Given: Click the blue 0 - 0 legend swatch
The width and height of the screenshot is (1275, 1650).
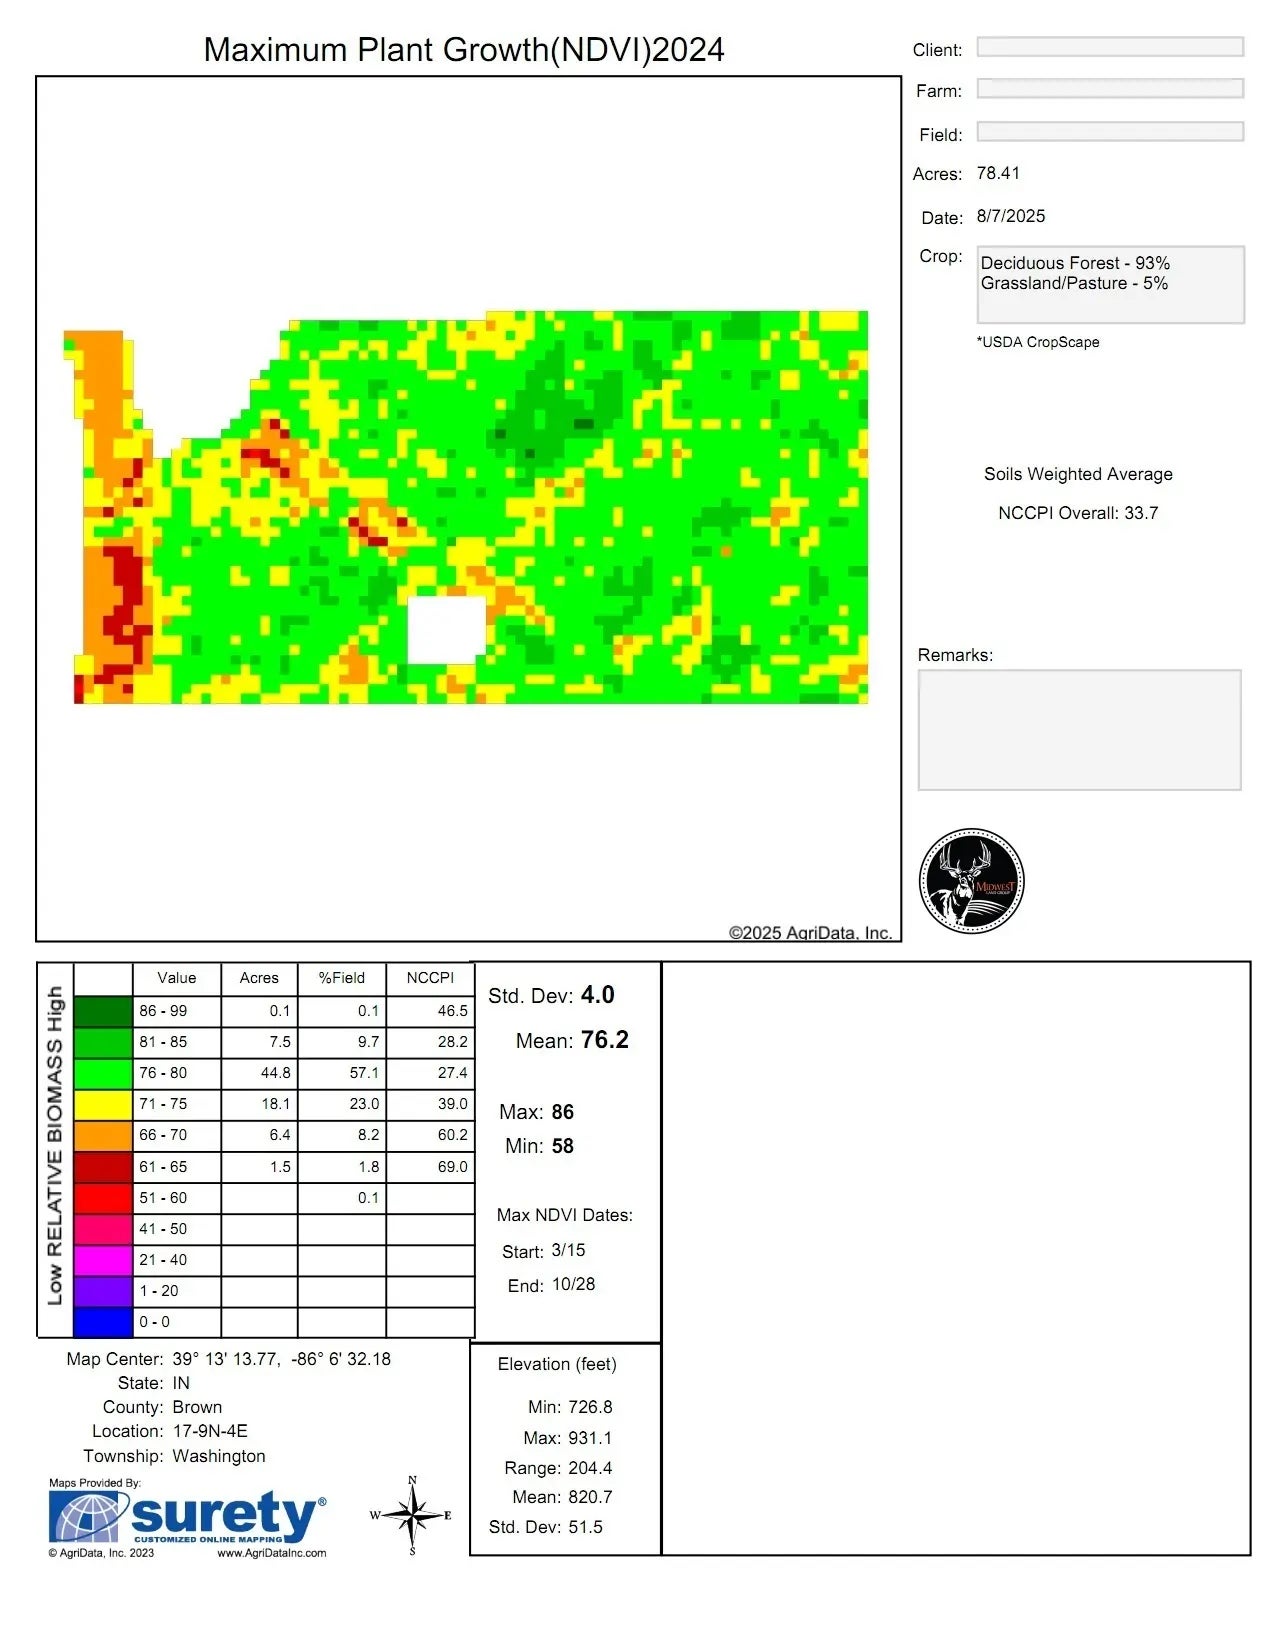Looking at the screenshot, I should (x=103, y=1322).
